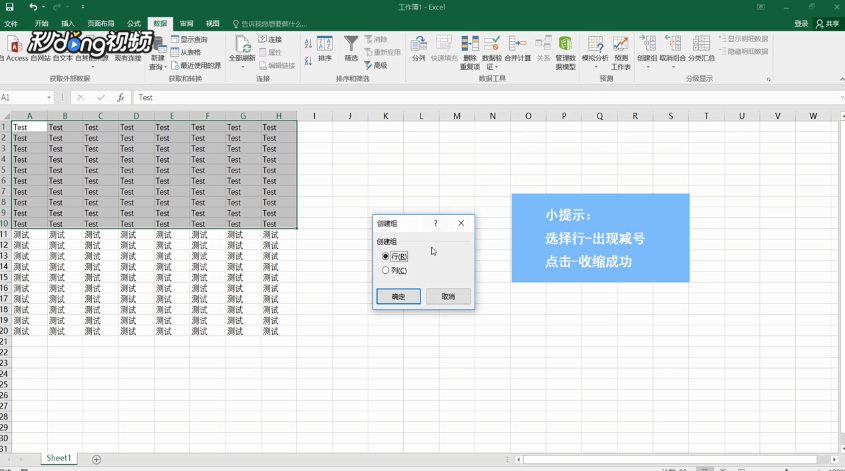Click Recent Sources (最近使用的源)
Screen dimensions: 845x471
coord(196,65)
